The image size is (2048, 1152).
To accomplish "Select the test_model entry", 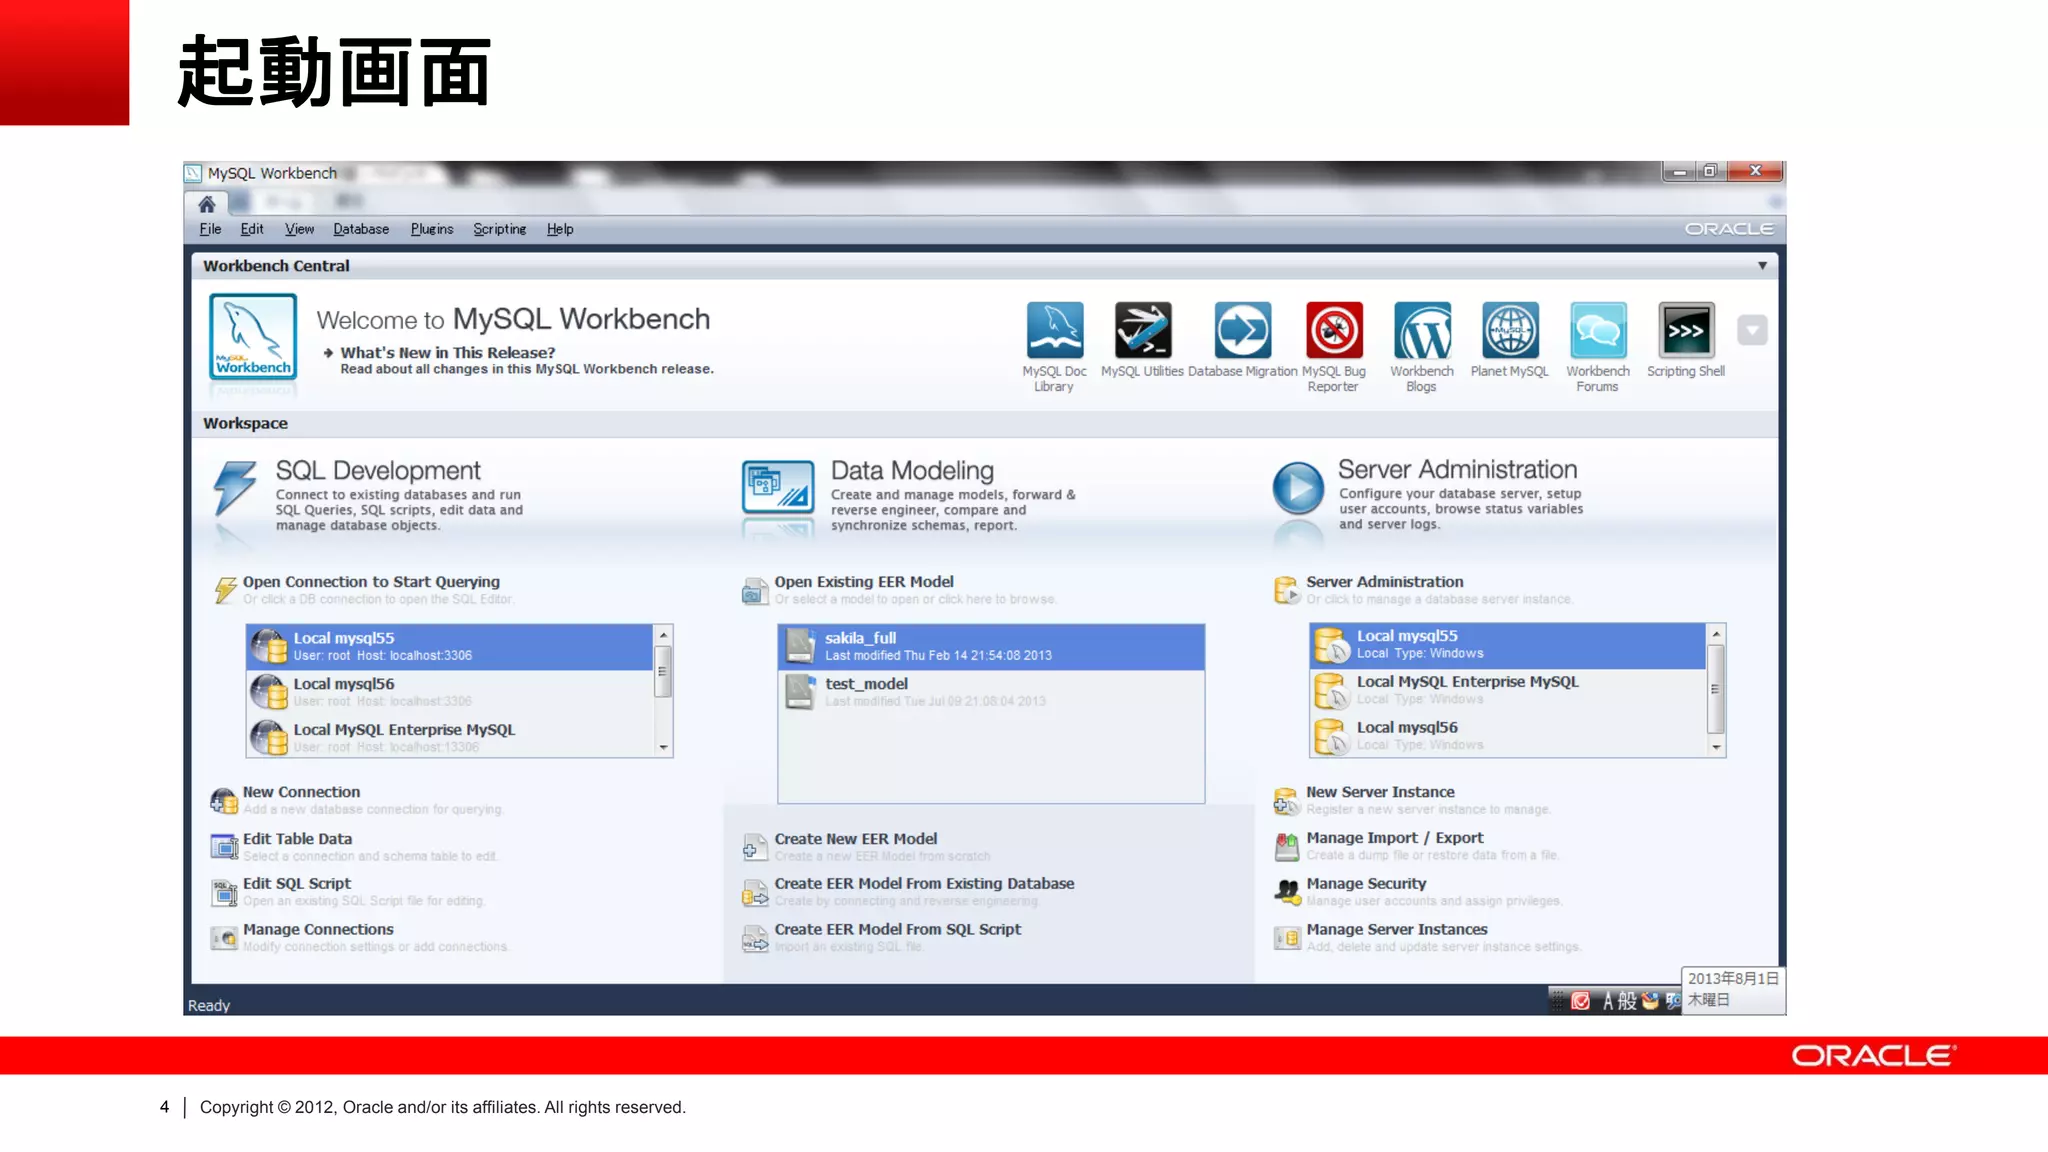I will coord(991,692).
